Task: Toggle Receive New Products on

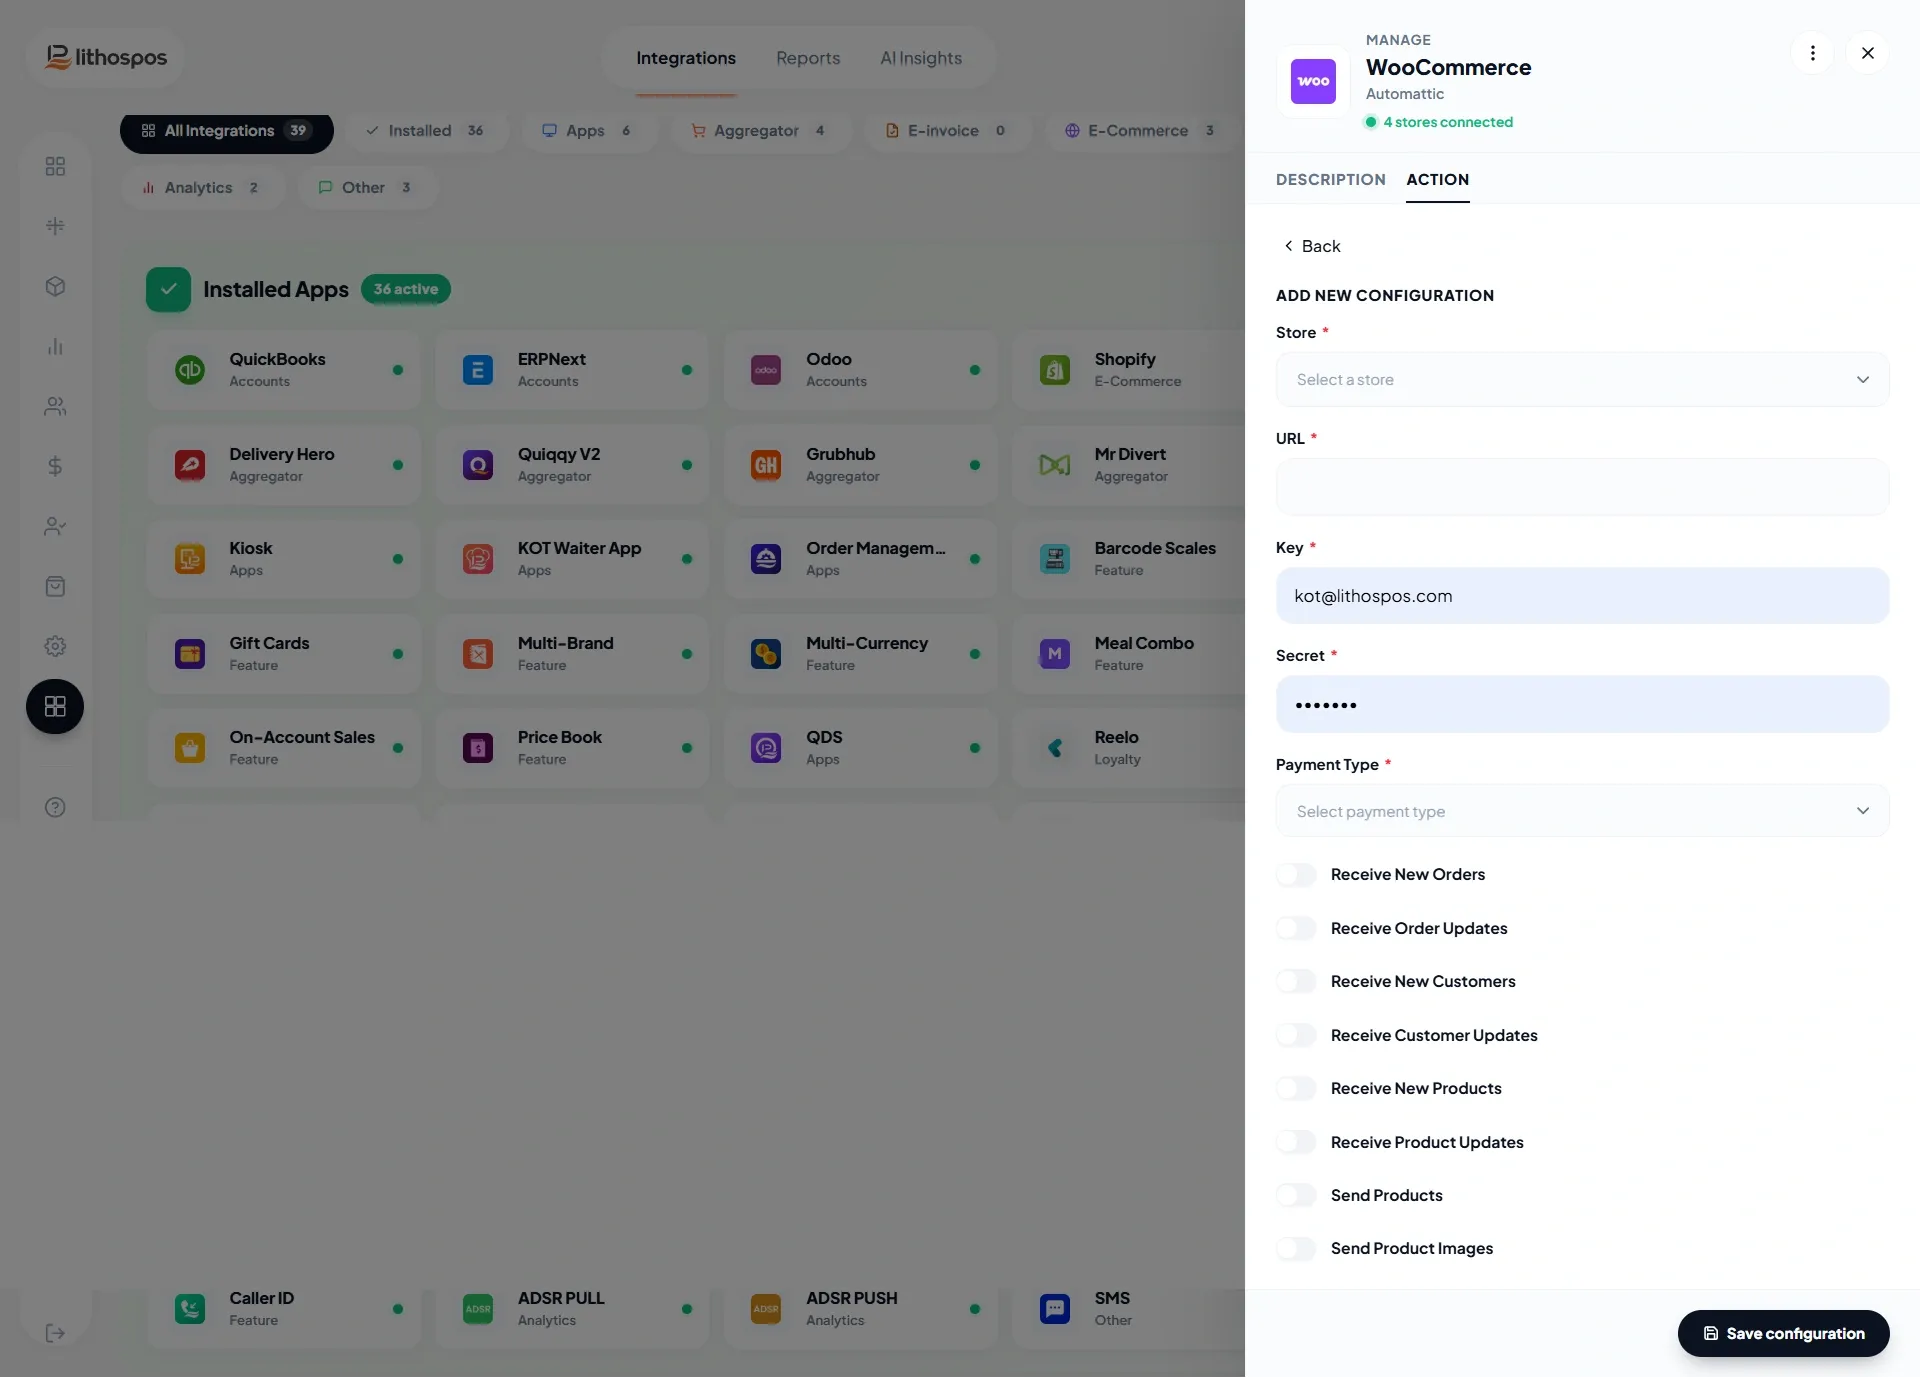Action: [x=1296, y=1089]
